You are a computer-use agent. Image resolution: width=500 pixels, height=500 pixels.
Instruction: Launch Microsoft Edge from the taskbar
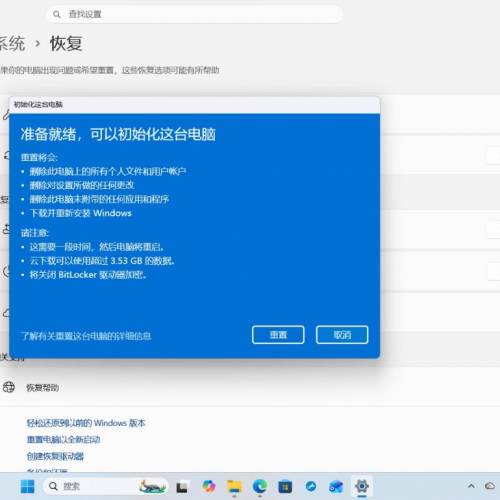(260, 487)
